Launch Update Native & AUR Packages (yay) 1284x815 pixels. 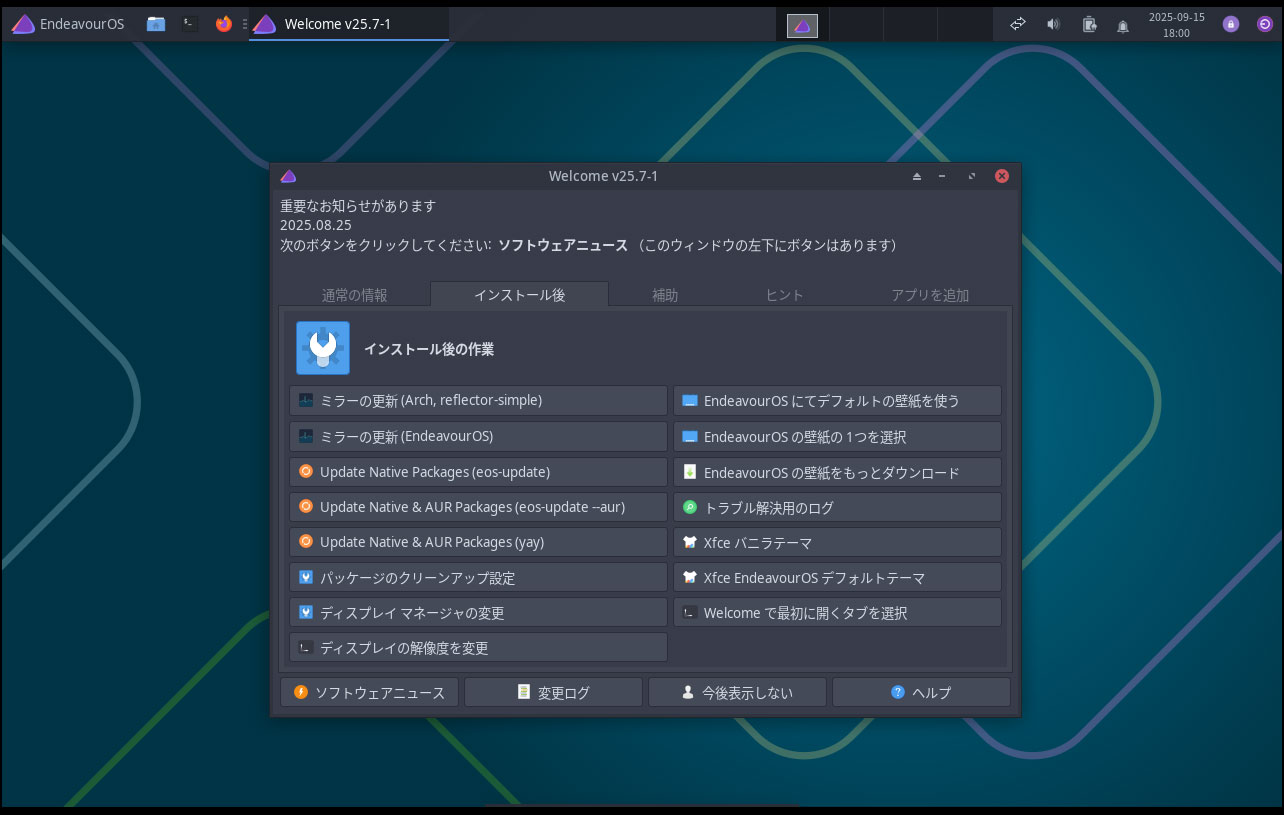coord(478,542)
